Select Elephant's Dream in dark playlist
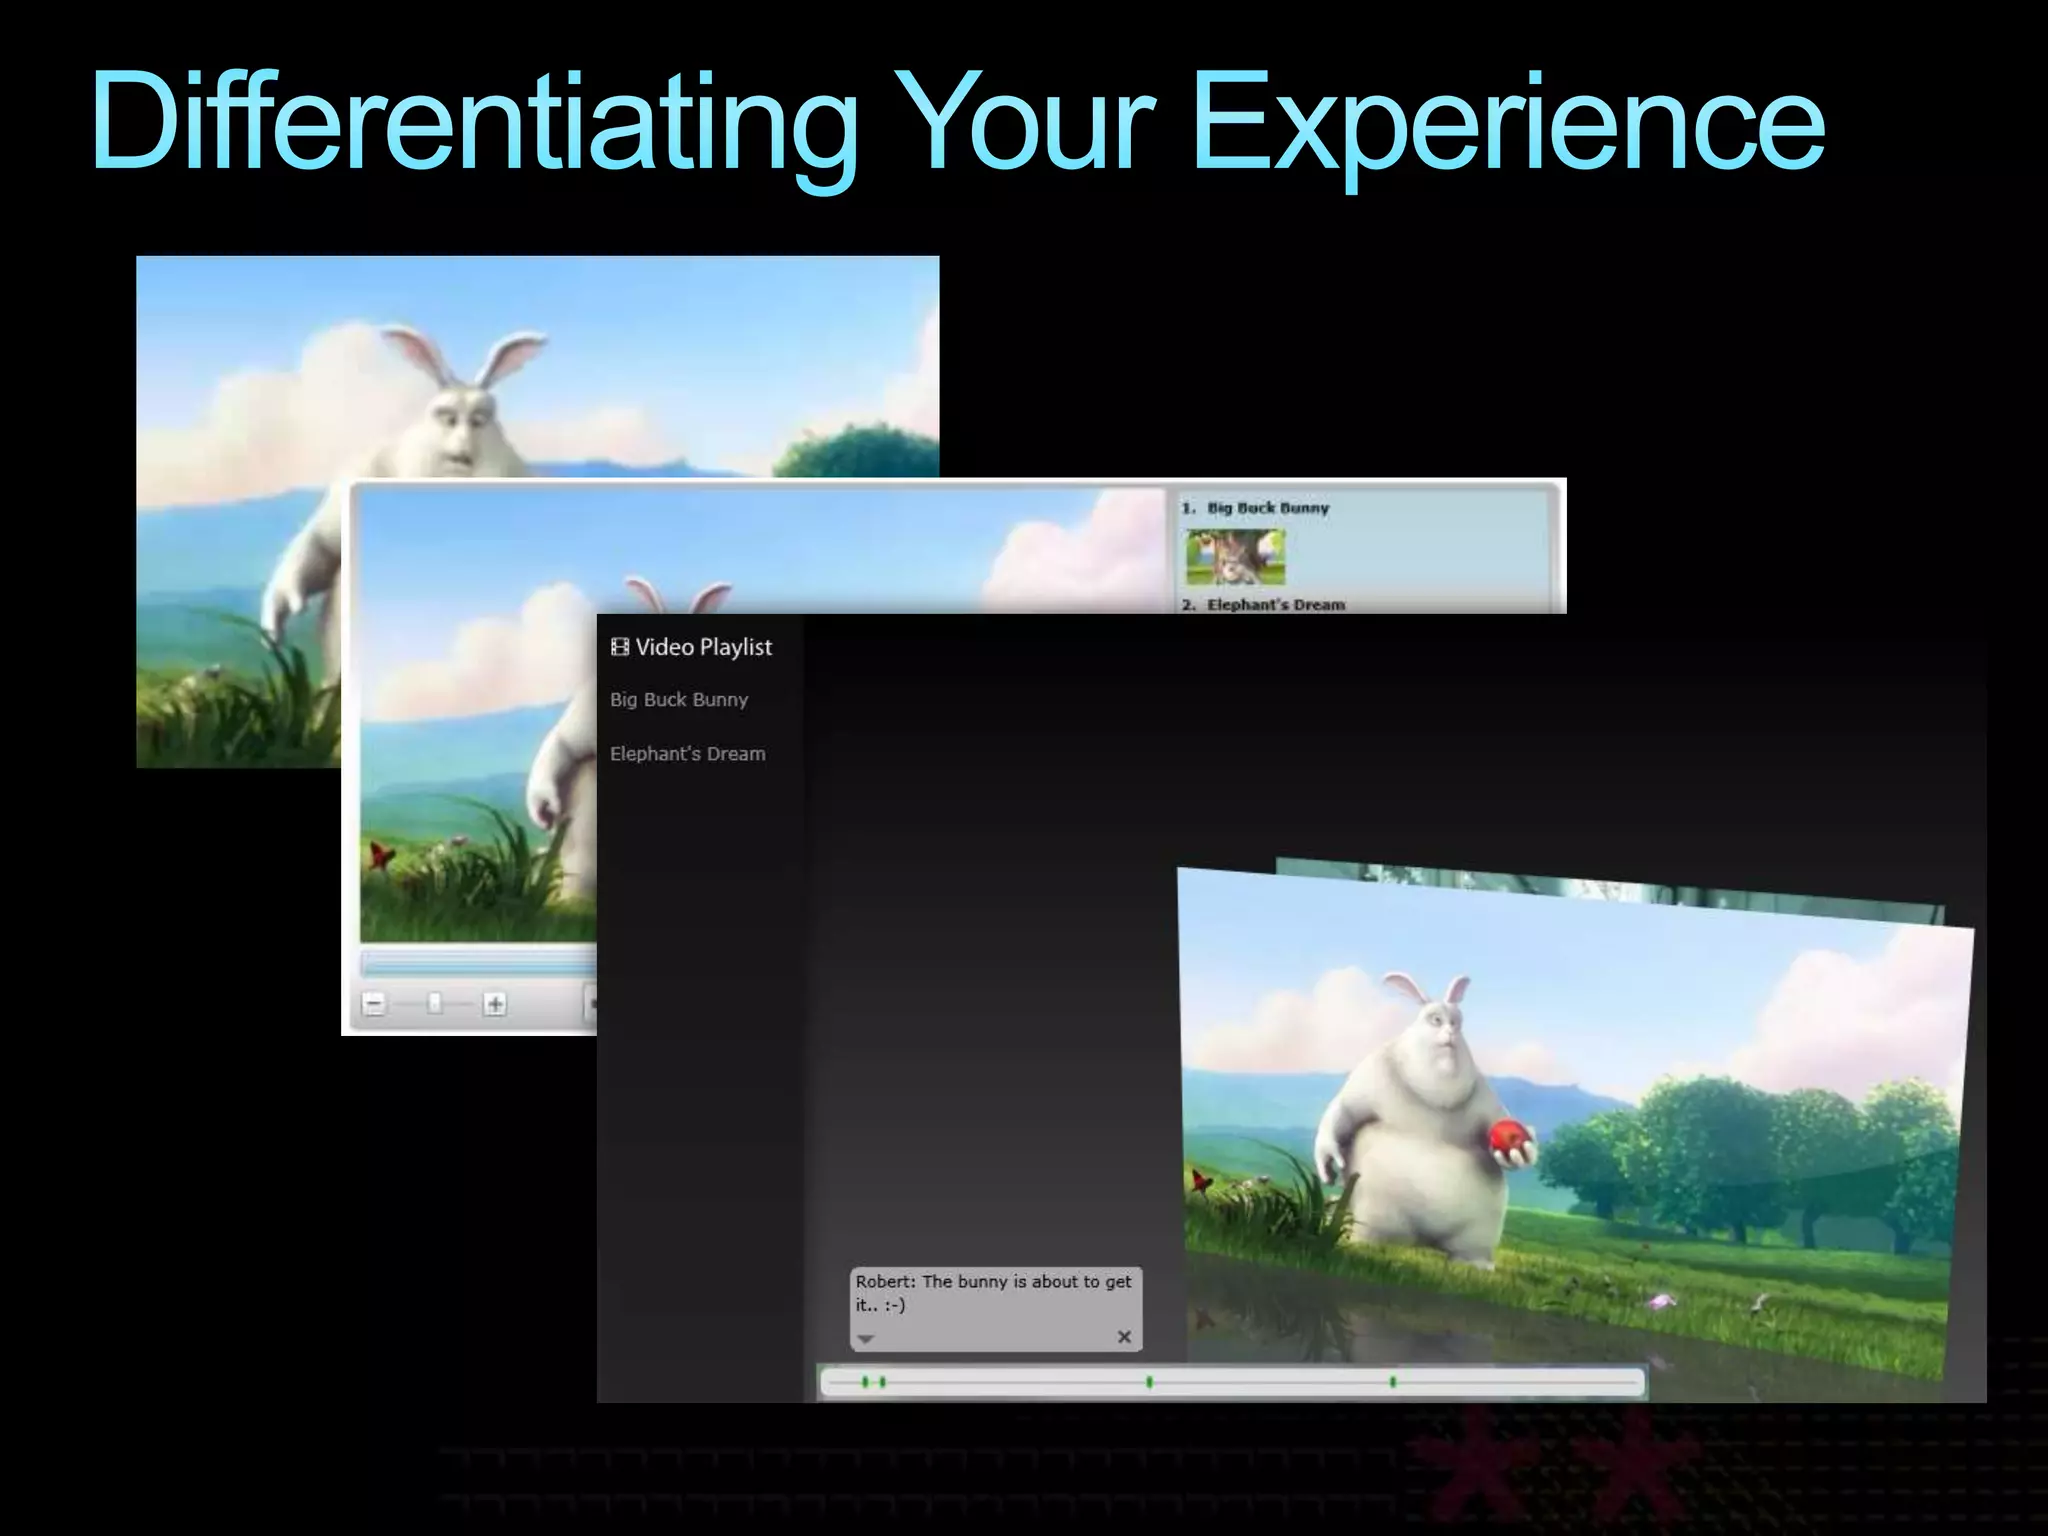Viewport: 2048px width, 1536px height. pyautogui.click(x=687, y=754)
